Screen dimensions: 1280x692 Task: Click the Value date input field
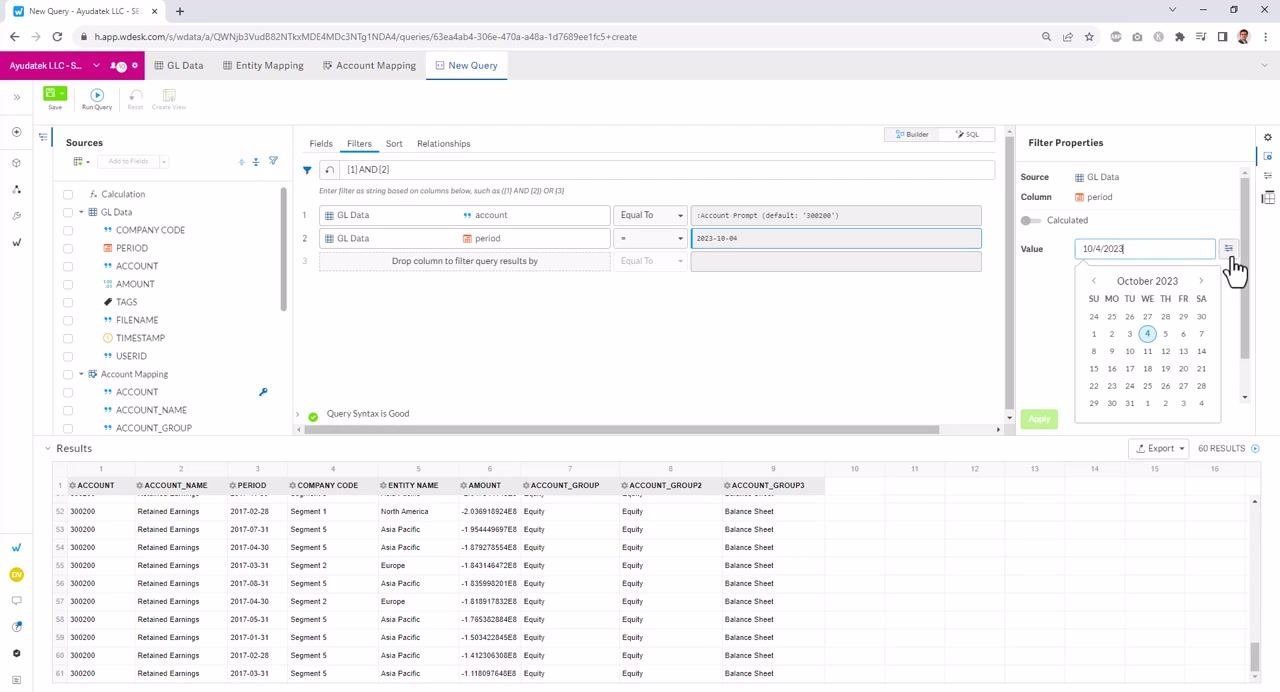(1145, 249)
